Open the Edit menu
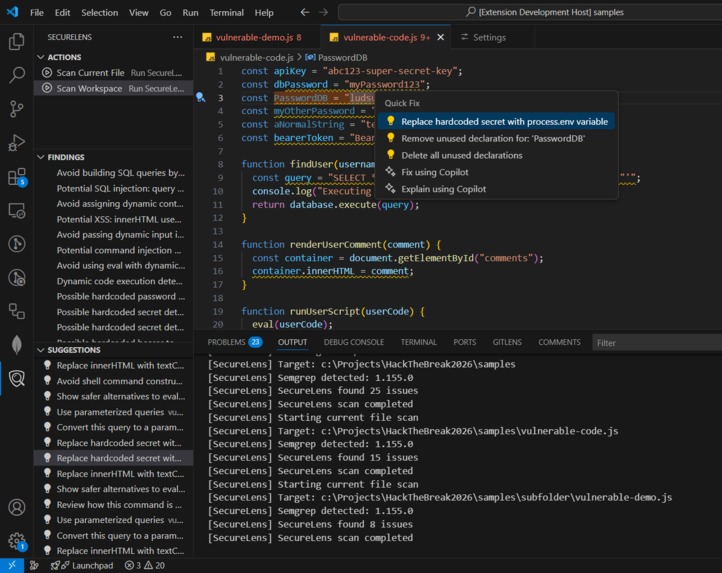Screen dimensions: 722x573 62,12
